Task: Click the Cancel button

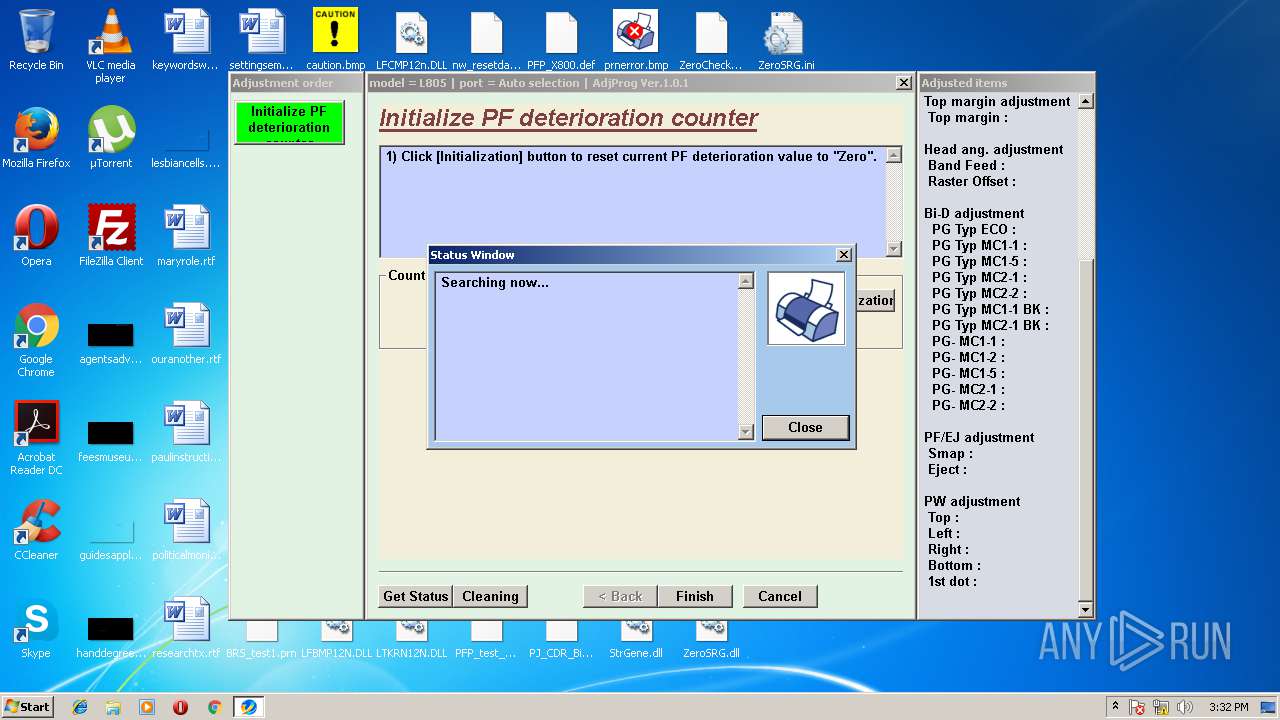Action: (x=780, y=596)
